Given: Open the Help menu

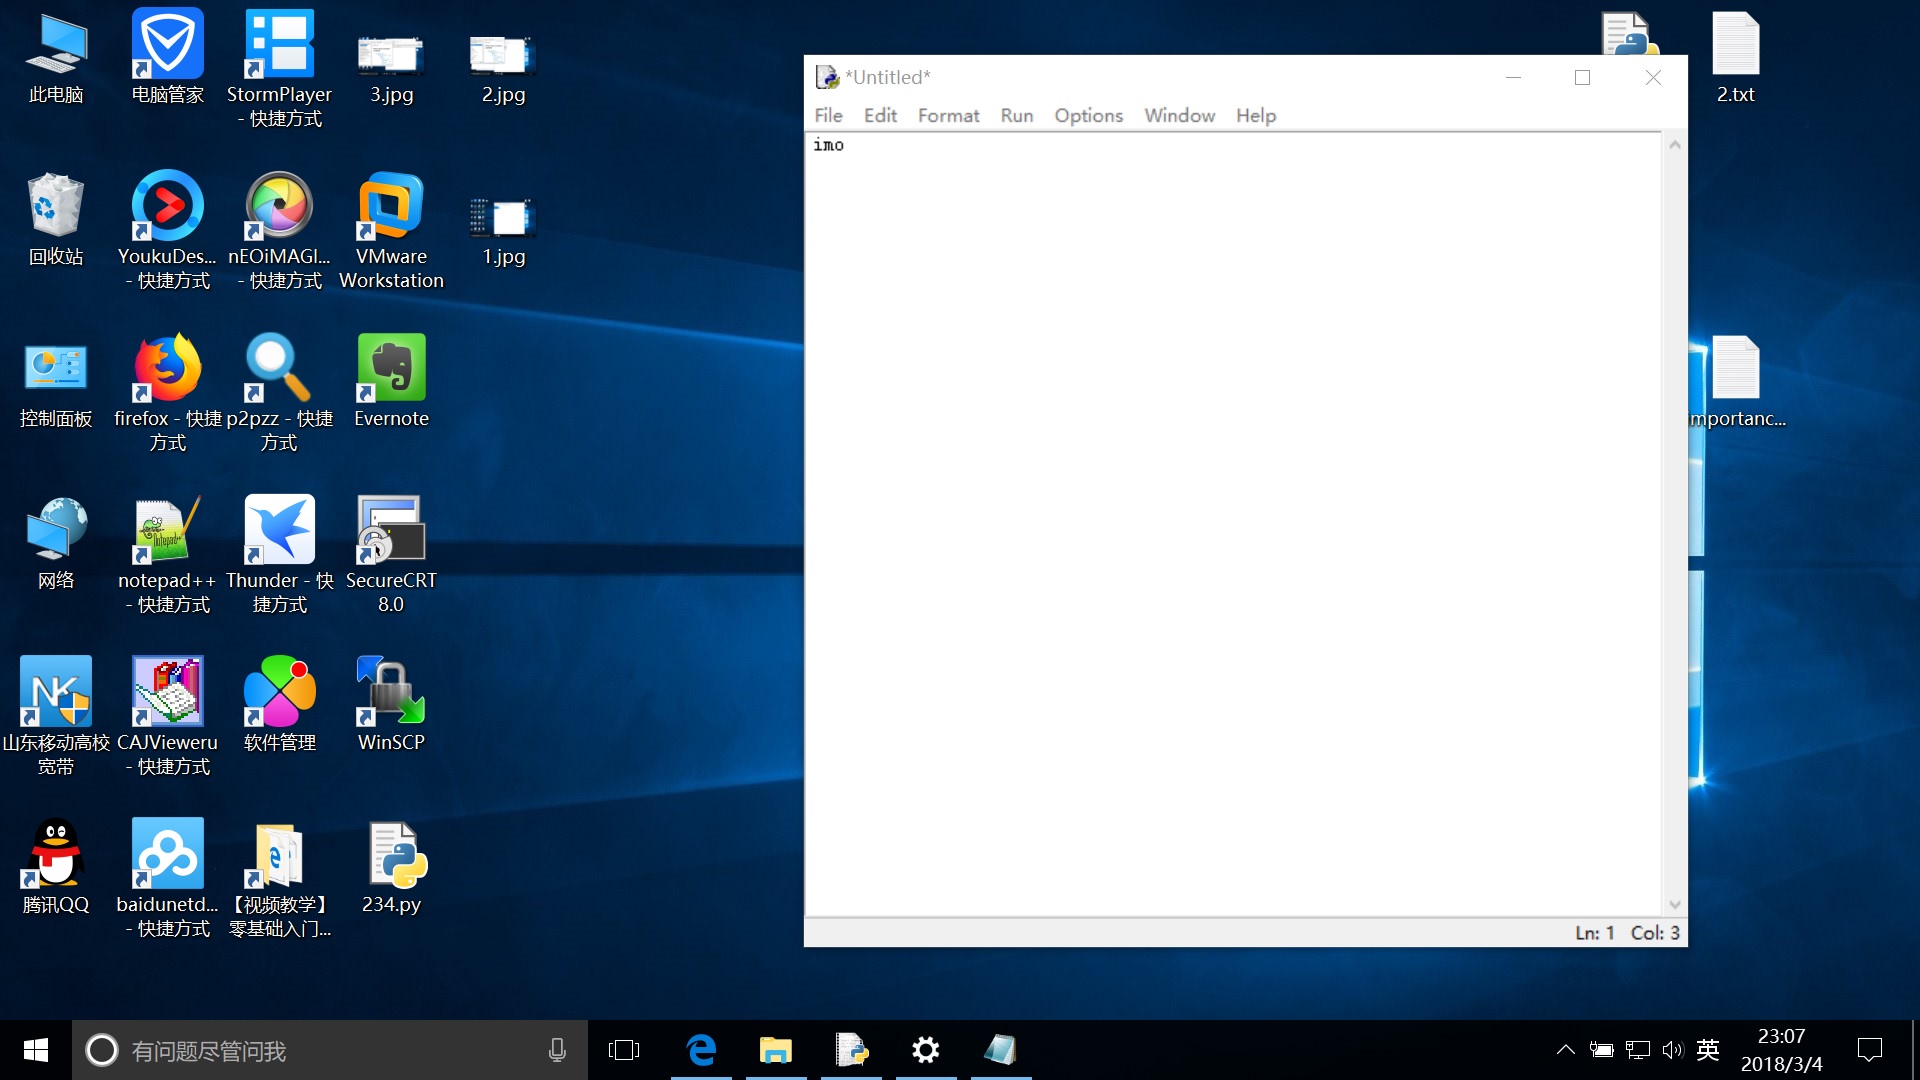Looking at the screenshot, I should (1256, 116).
